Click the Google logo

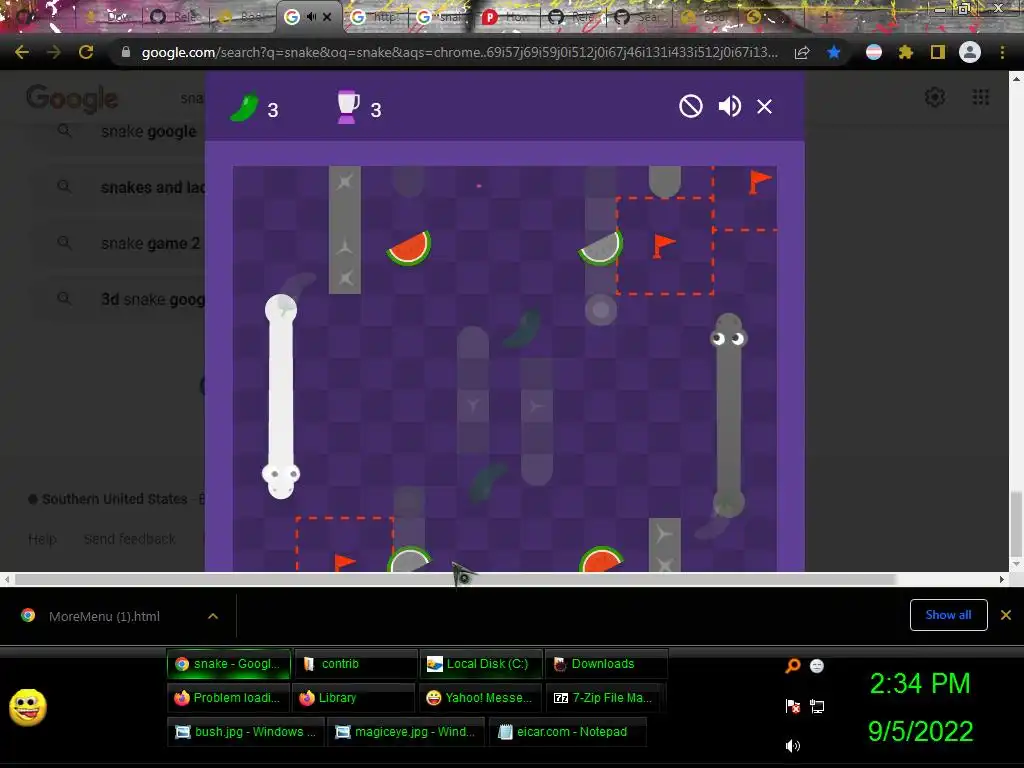click(x=72, y=99)
